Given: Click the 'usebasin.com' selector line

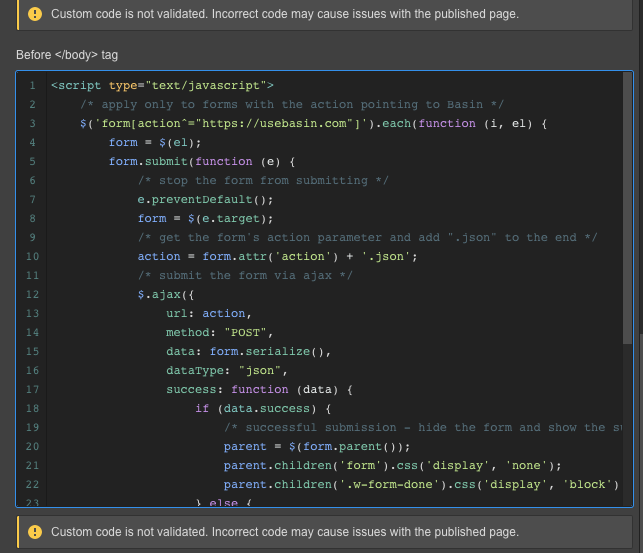Looking at the screenshot, I should (313, 123).
